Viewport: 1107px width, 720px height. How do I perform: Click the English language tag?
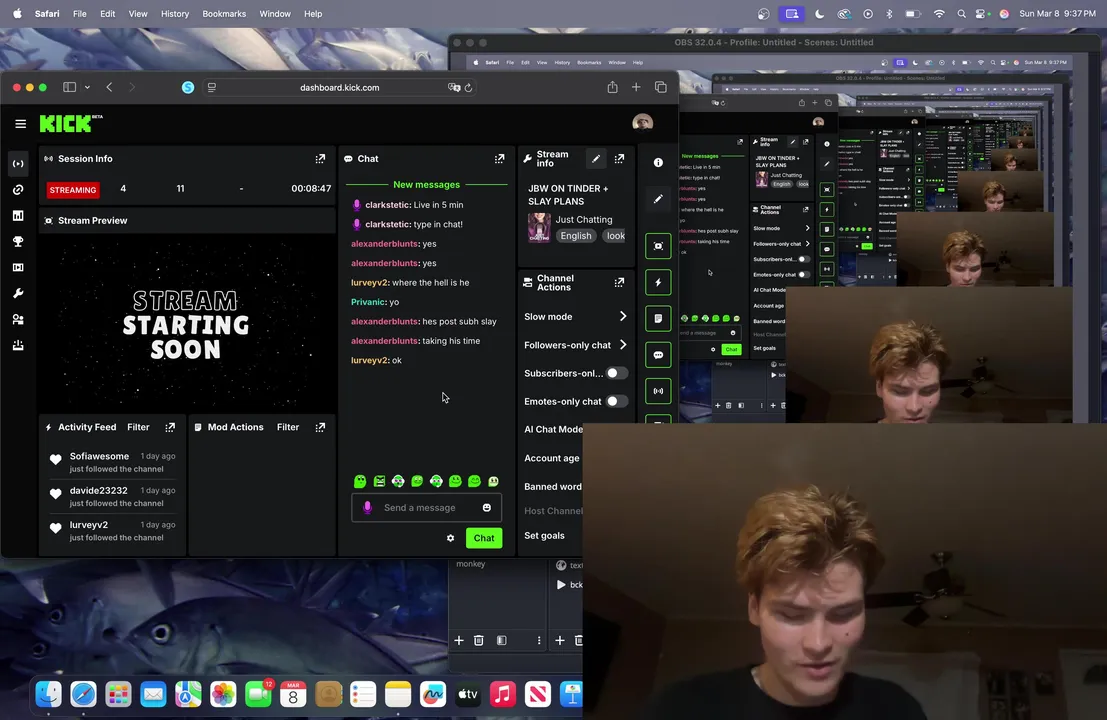pyautogui.click(x=576, y=236)
